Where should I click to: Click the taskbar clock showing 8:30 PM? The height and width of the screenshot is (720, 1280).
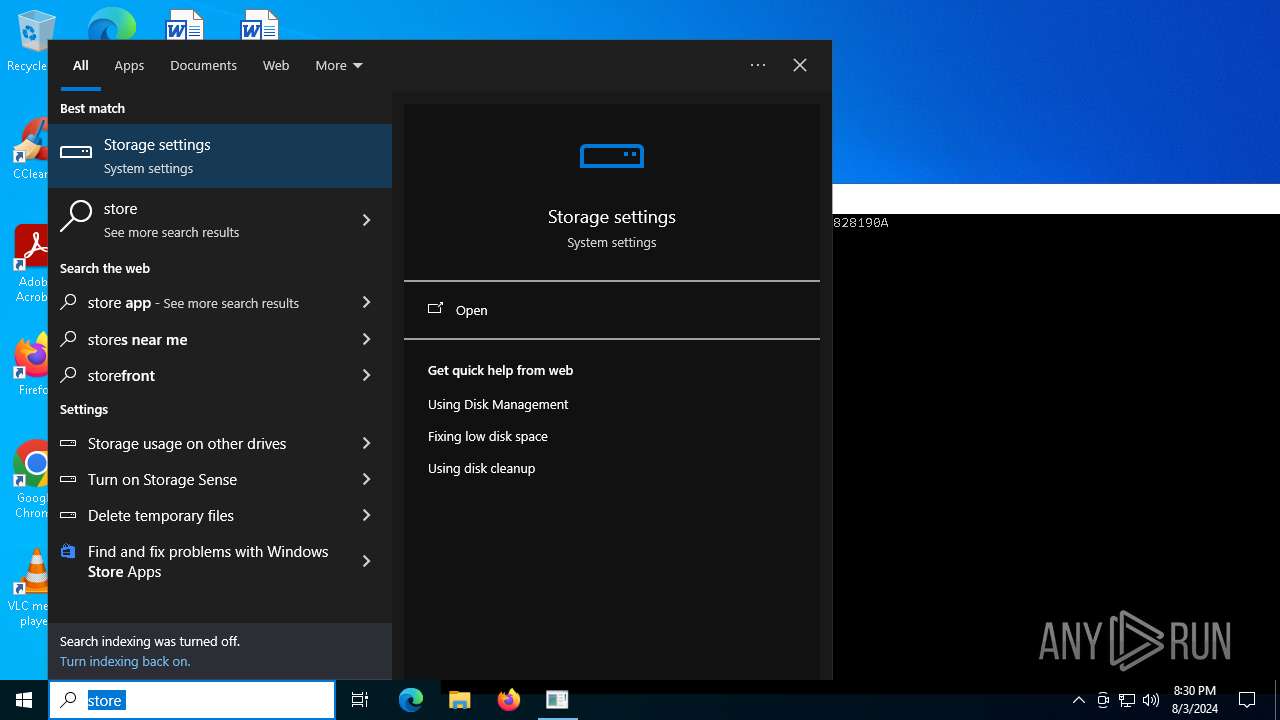point(1195,700)
